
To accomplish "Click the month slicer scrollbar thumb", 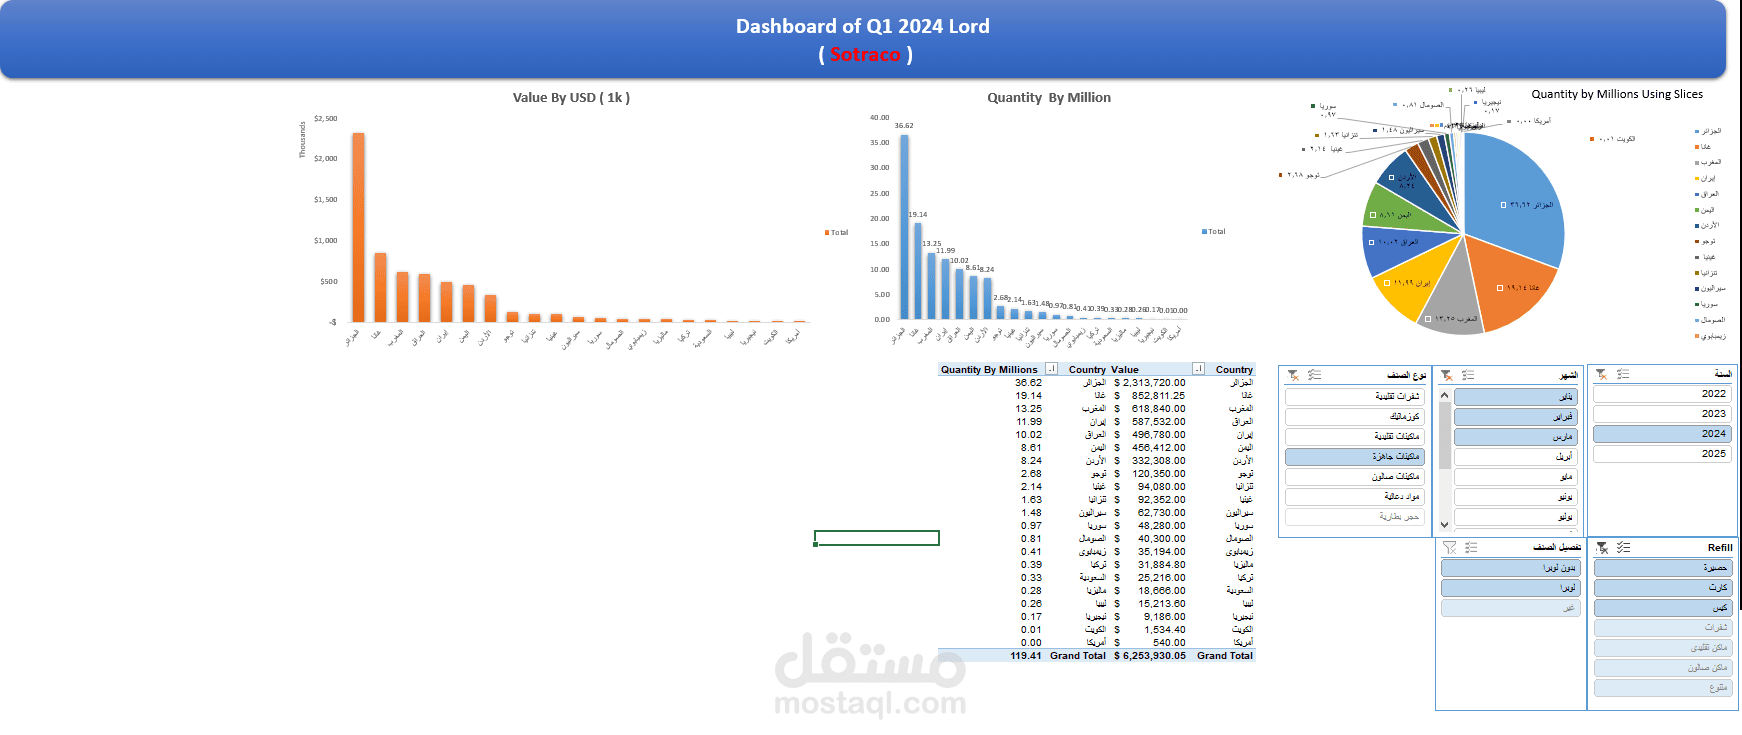I will [x=1444, y=435].
